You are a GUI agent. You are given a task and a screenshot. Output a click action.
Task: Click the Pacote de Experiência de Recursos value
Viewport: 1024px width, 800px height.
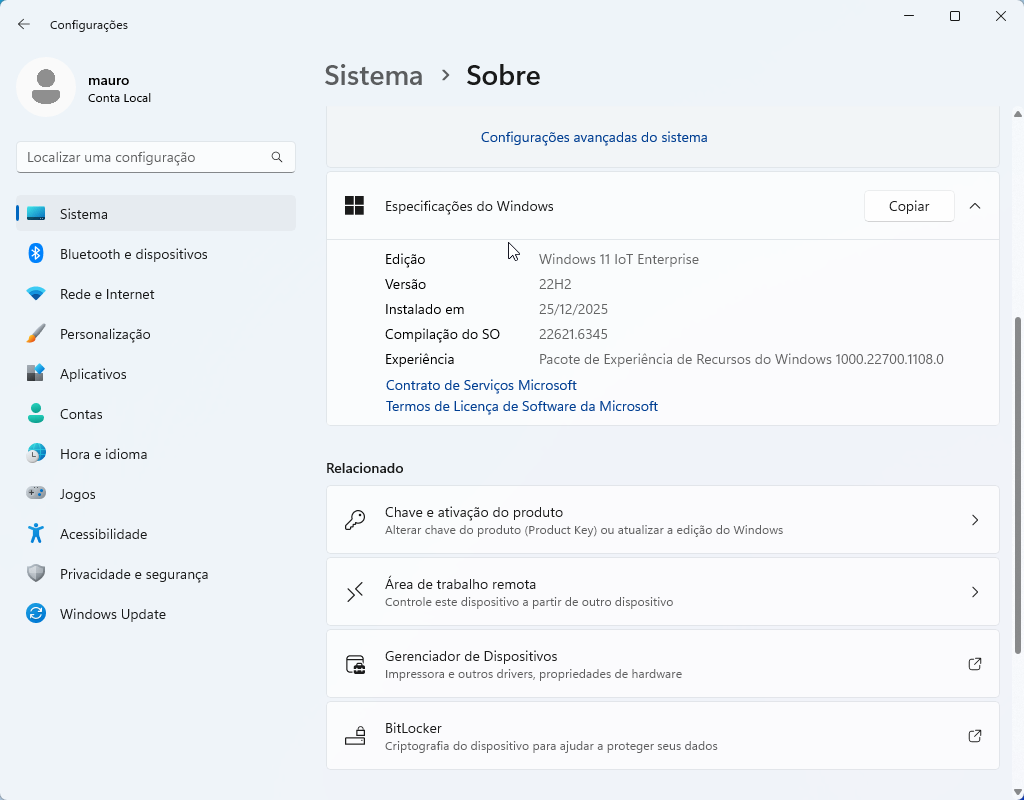741,359
